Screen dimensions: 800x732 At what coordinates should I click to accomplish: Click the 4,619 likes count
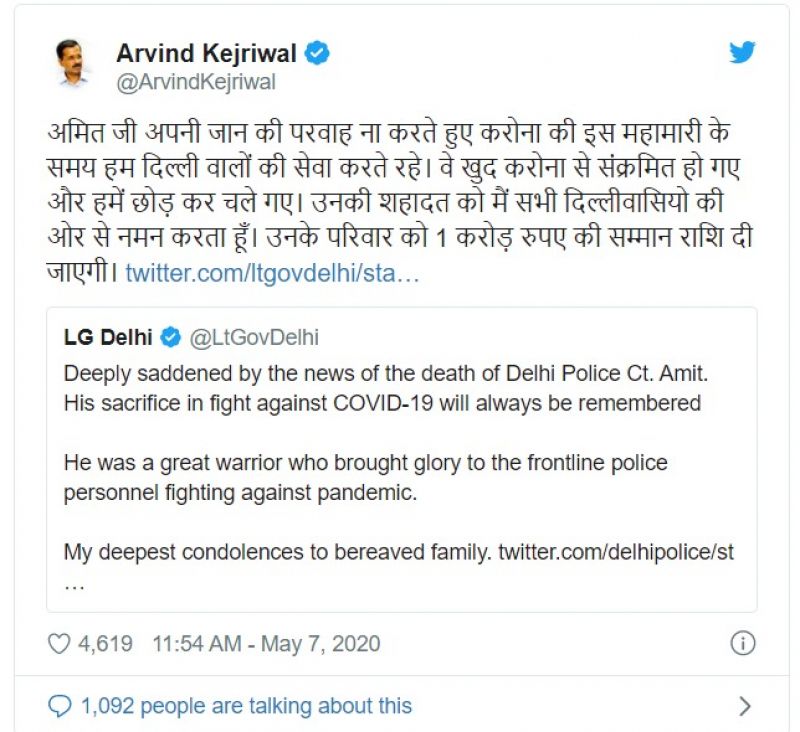[105, 643]
